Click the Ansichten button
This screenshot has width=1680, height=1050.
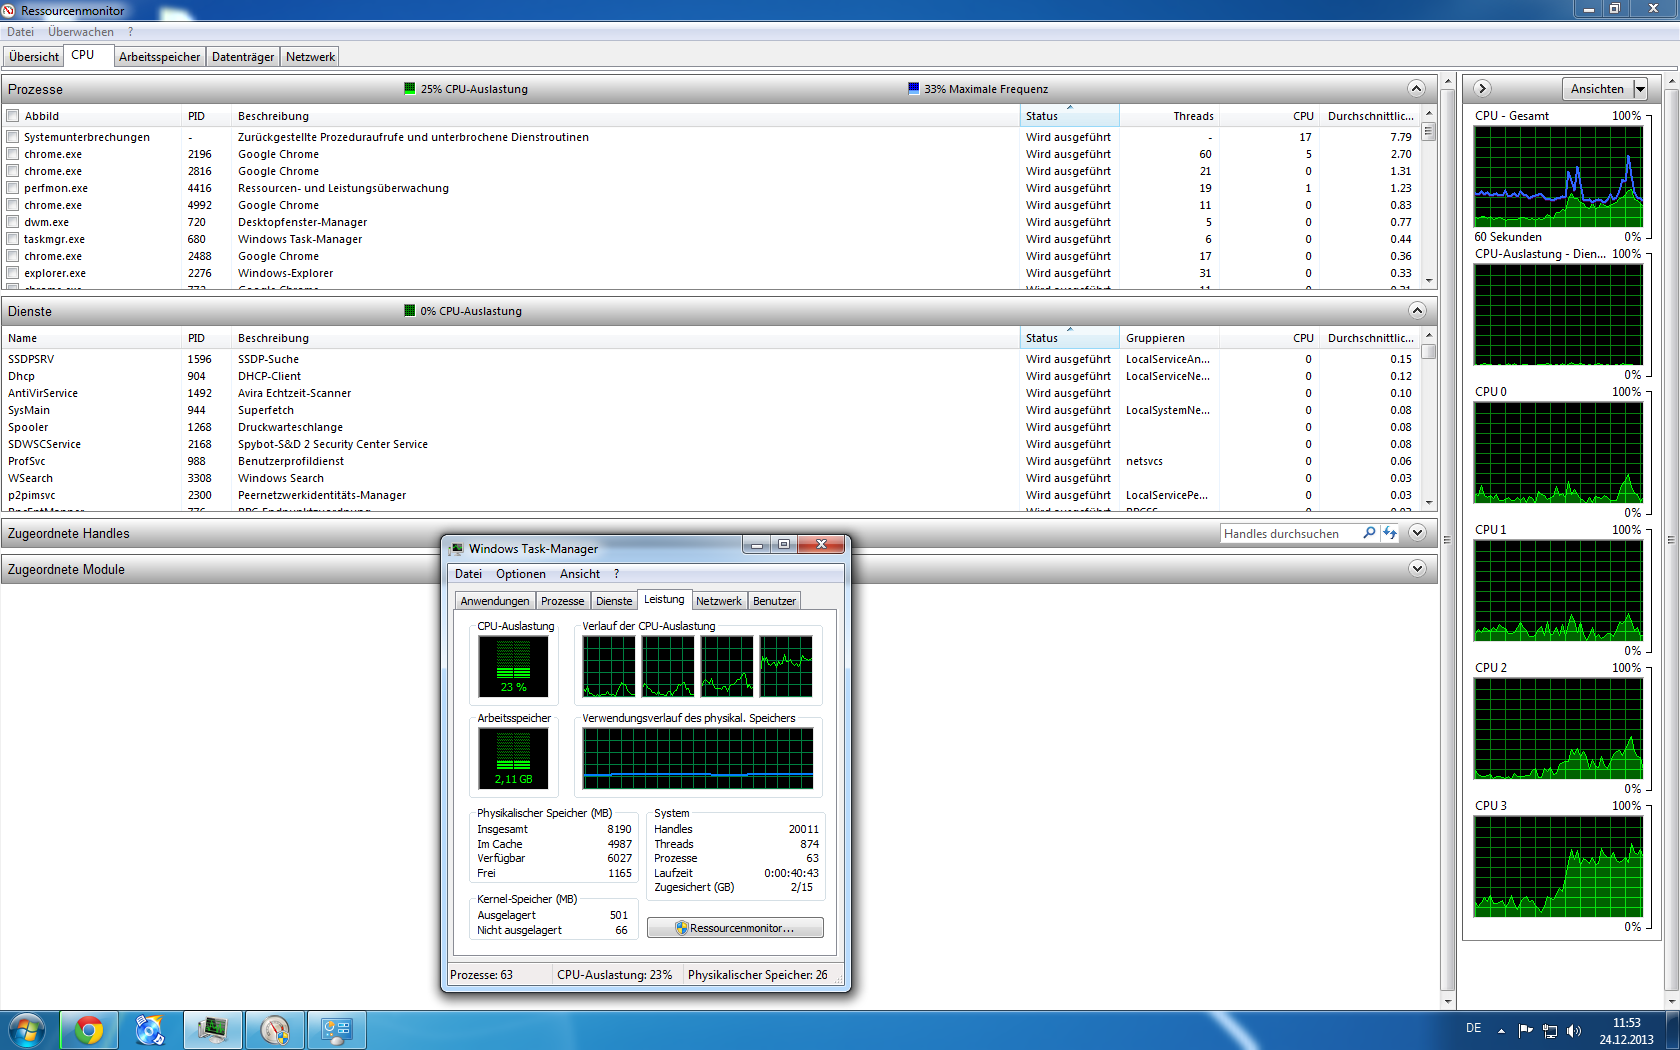pos(1598,89)
